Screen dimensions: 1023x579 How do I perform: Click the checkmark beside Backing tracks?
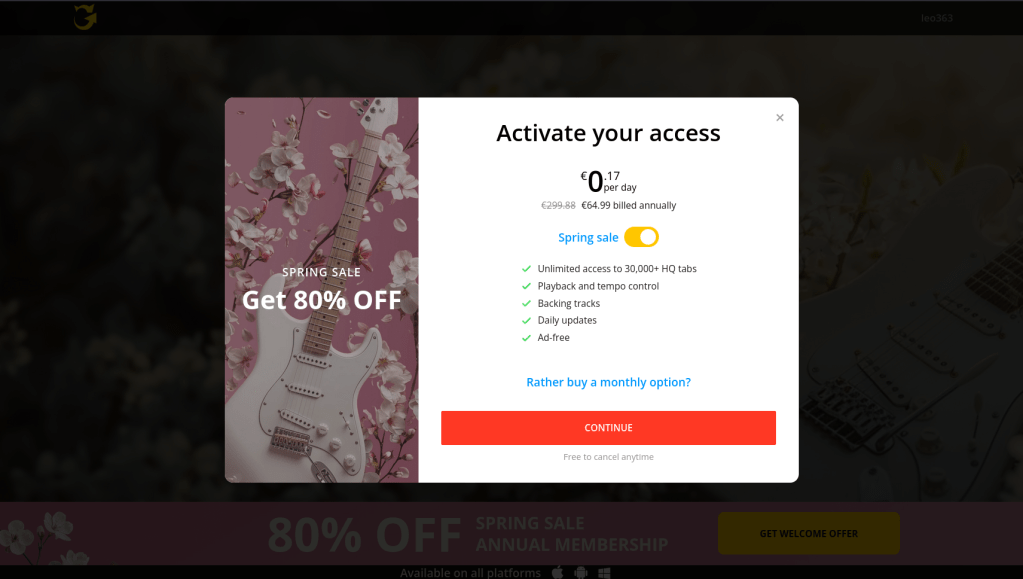pyautogui.click(x=527, y=303)
